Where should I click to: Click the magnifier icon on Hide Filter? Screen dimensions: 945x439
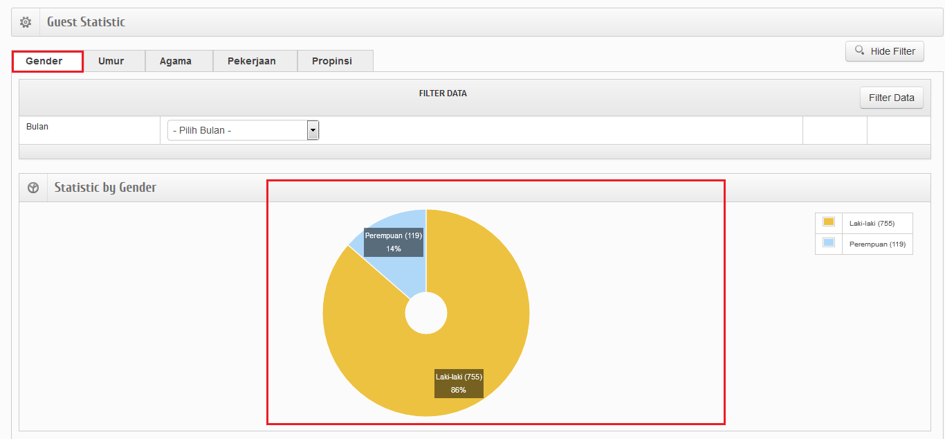coord(859,50)
